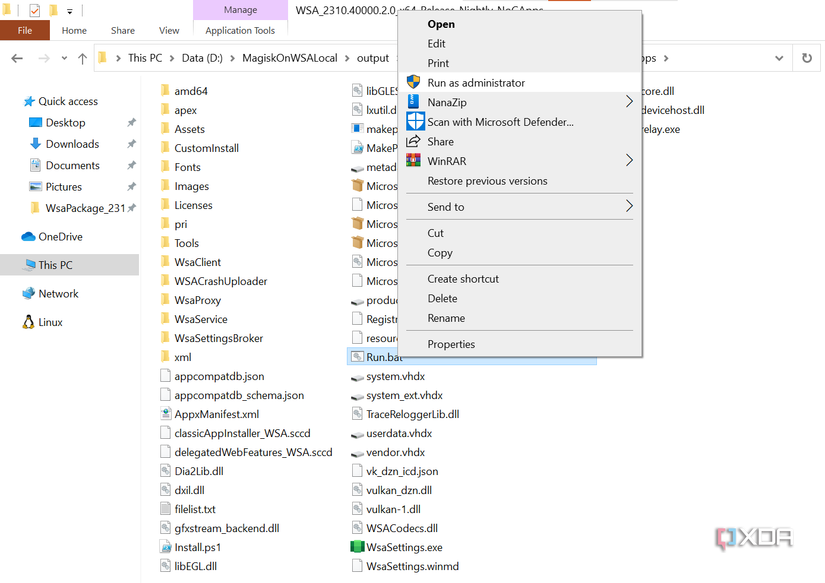Click the Run as administrator shield icon
Image resolution: width=825 pixels, height=583 pixels.
tap(414, 82)
